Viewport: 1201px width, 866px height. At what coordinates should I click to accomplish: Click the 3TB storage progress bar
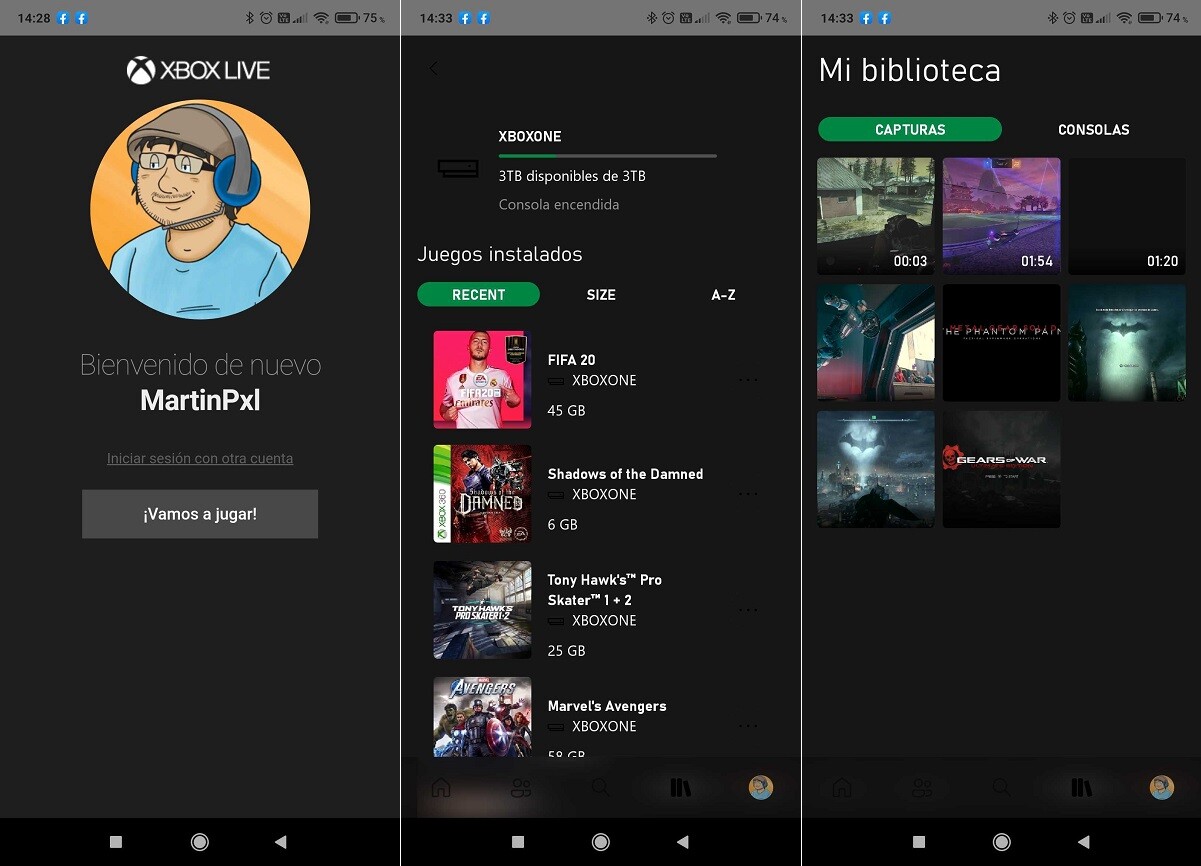607,156
